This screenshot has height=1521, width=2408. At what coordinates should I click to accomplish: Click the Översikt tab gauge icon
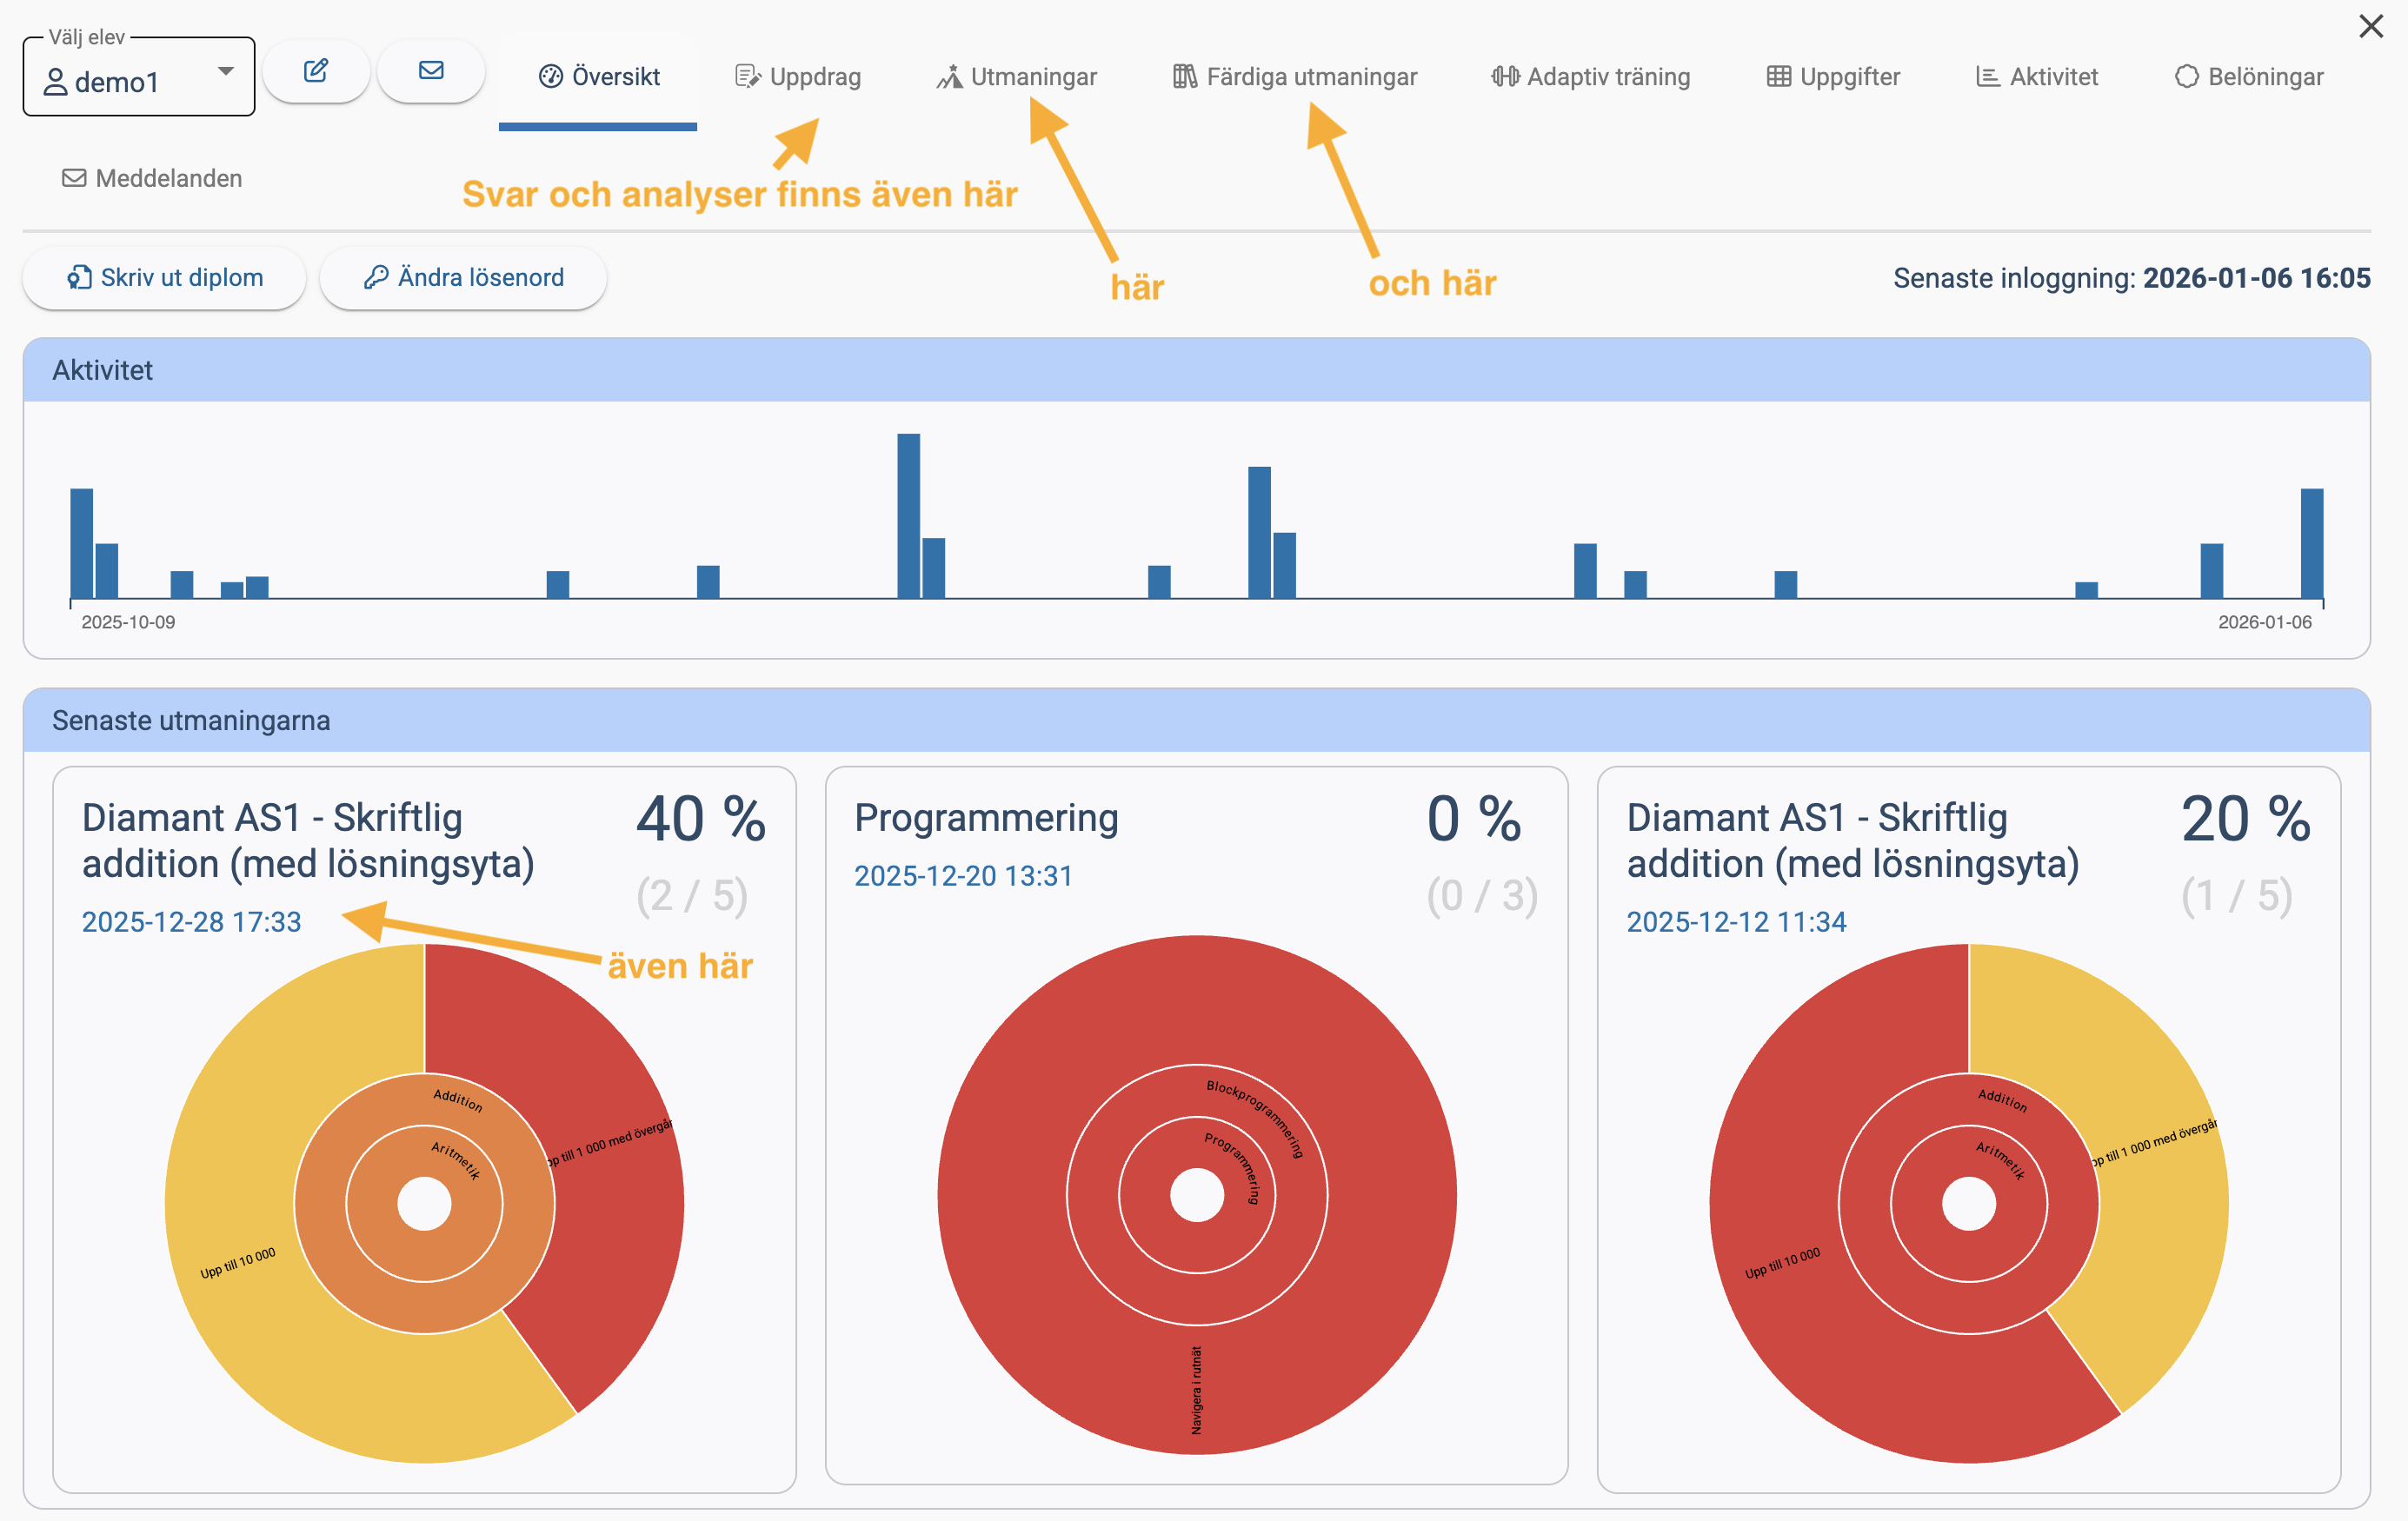pos(550,77)
